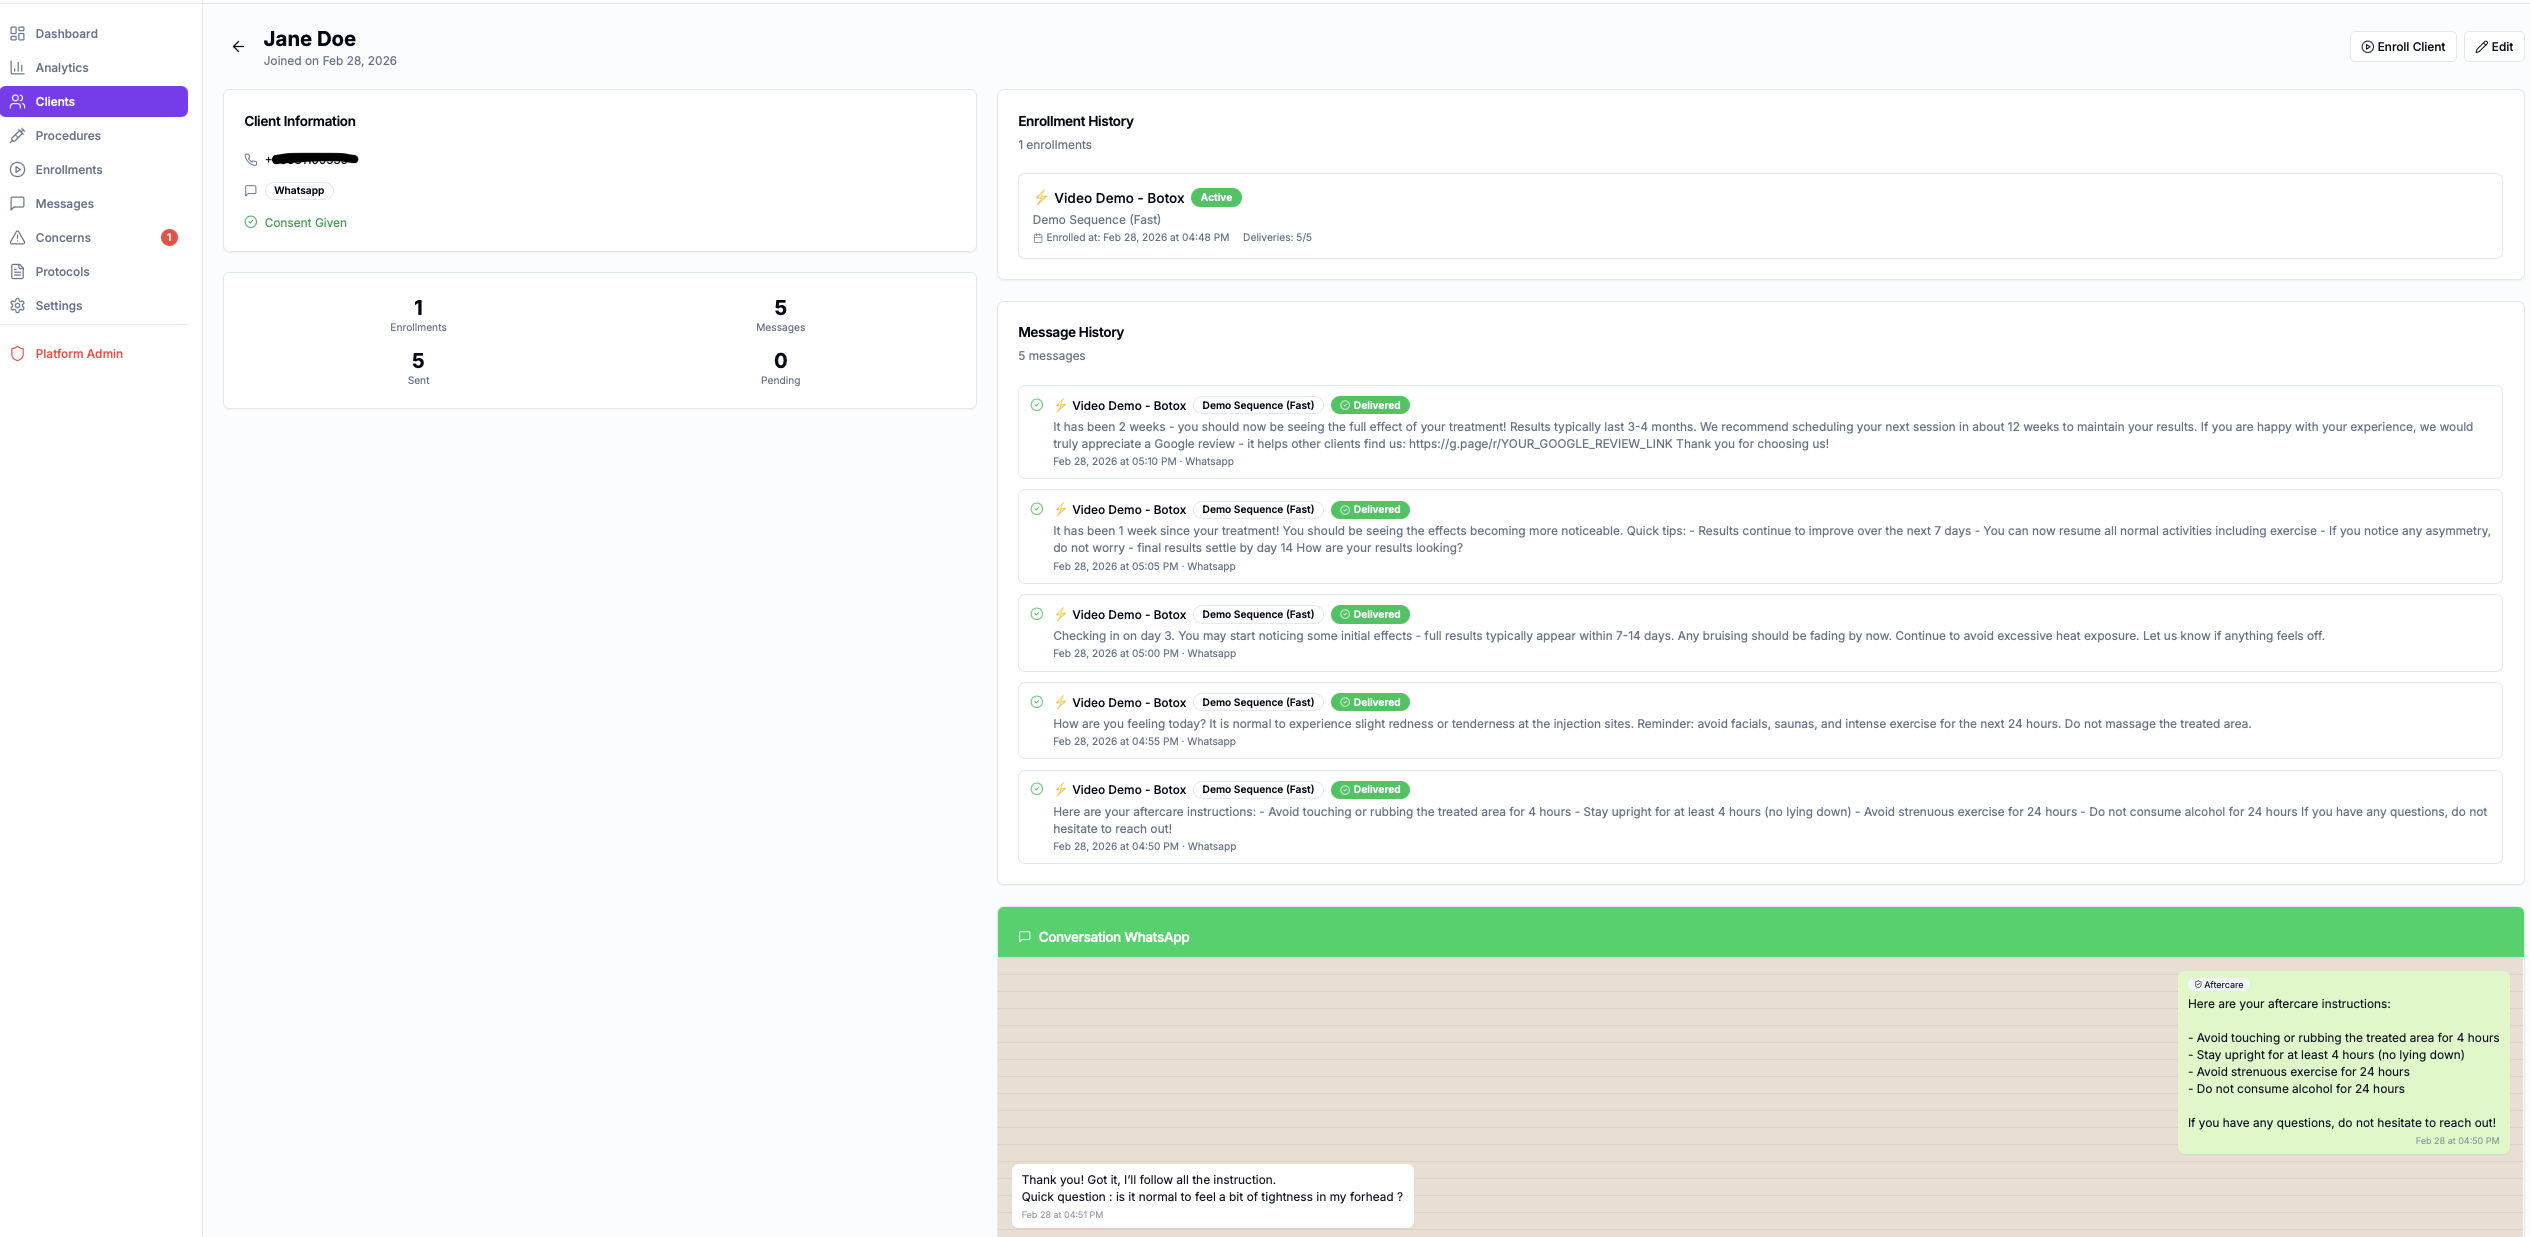Click the Messages chat bubble icon
This screenshot has width=2530, height=1237.
click(17, 203)
